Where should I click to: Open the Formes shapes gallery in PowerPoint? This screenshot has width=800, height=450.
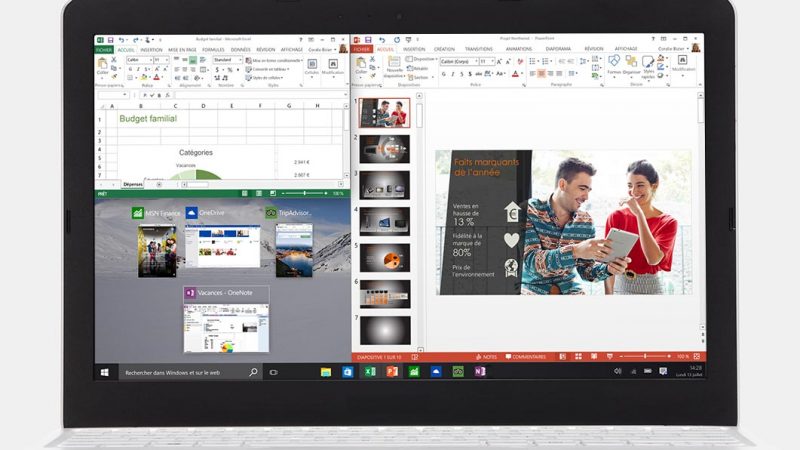coord(614,66)
